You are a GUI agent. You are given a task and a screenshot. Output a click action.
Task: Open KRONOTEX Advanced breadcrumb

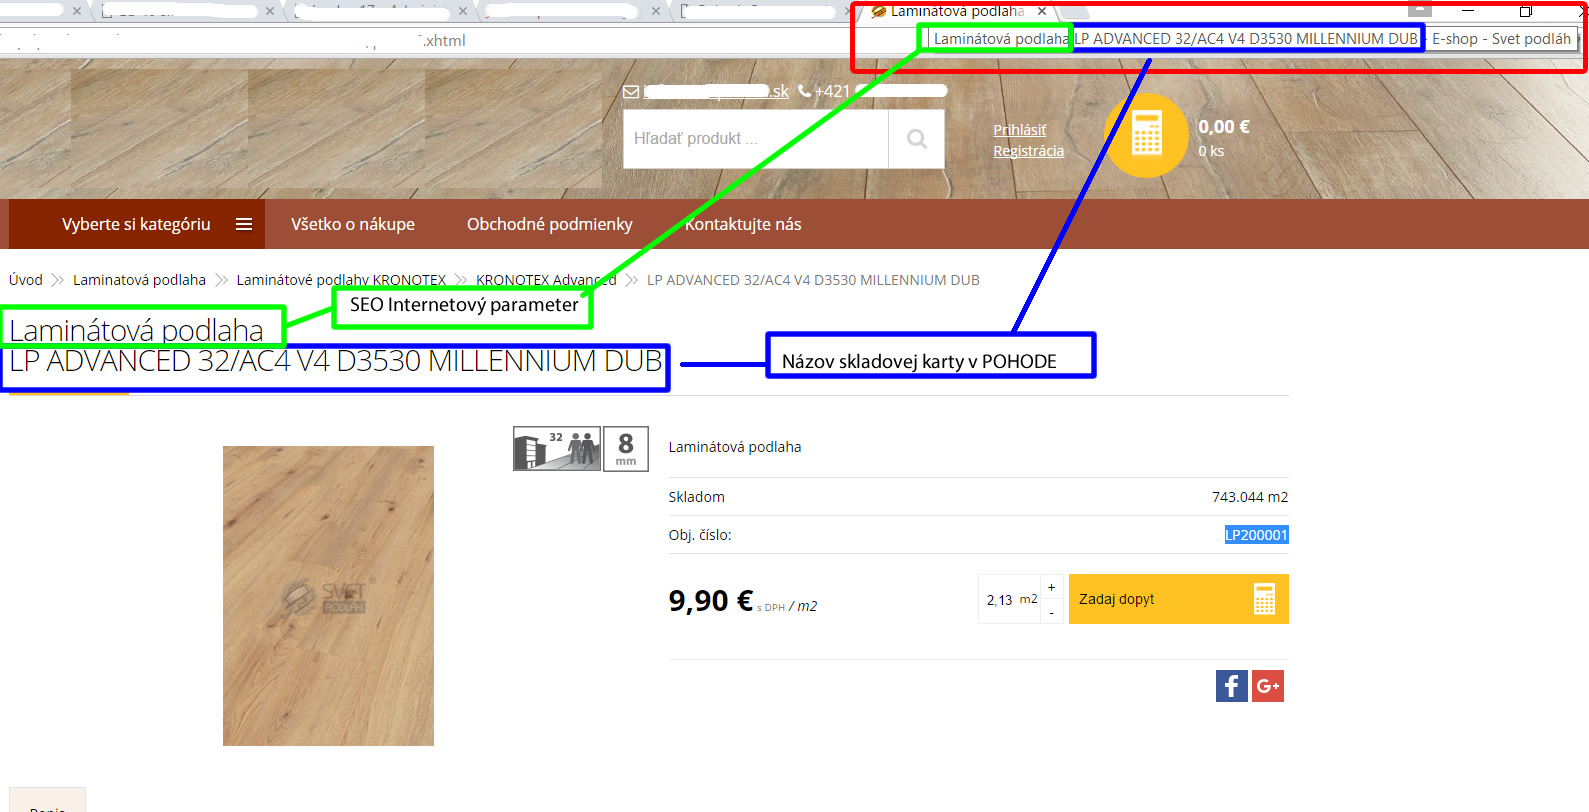[546, 280]
